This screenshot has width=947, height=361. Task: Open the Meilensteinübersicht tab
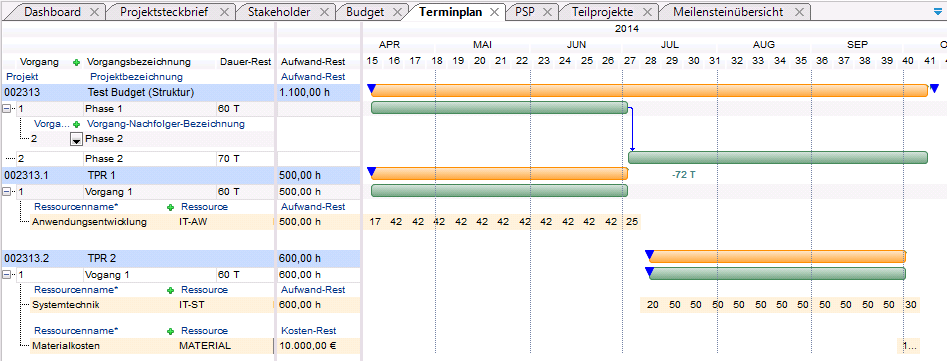(727, 11)
